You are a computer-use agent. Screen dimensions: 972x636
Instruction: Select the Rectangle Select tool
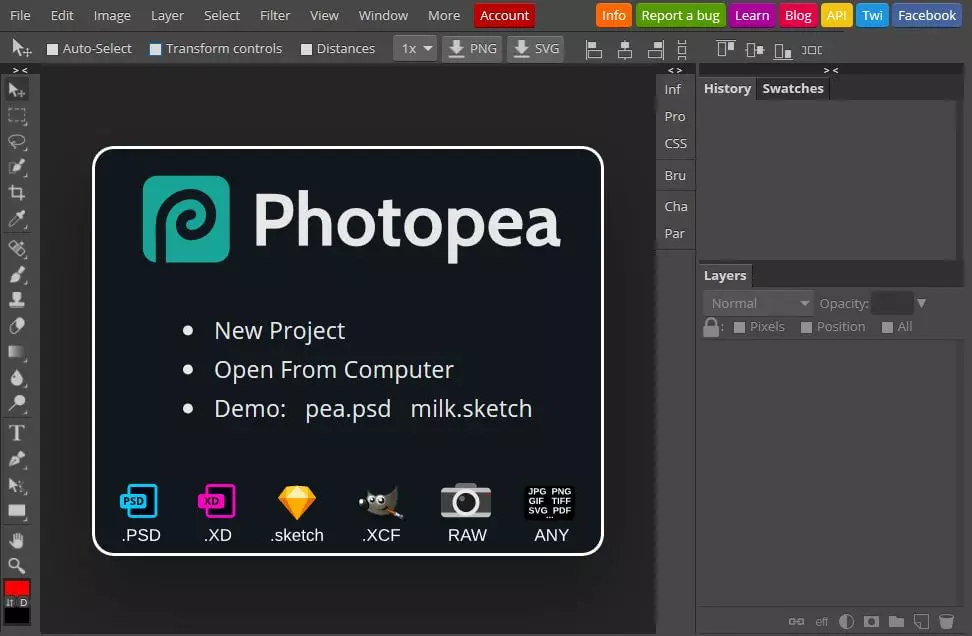17,116
